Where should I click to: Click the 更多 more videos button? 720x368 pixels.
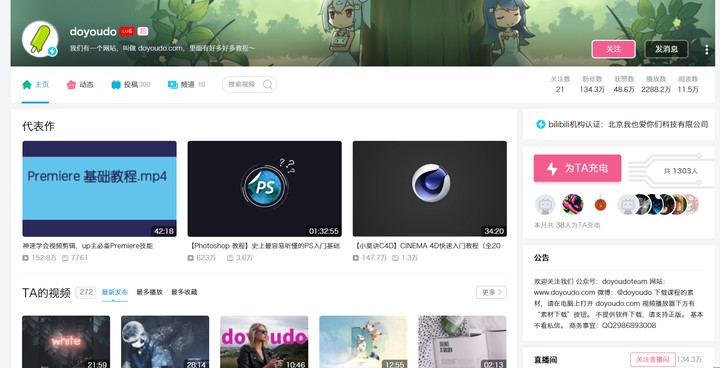(x=491, y=292)
